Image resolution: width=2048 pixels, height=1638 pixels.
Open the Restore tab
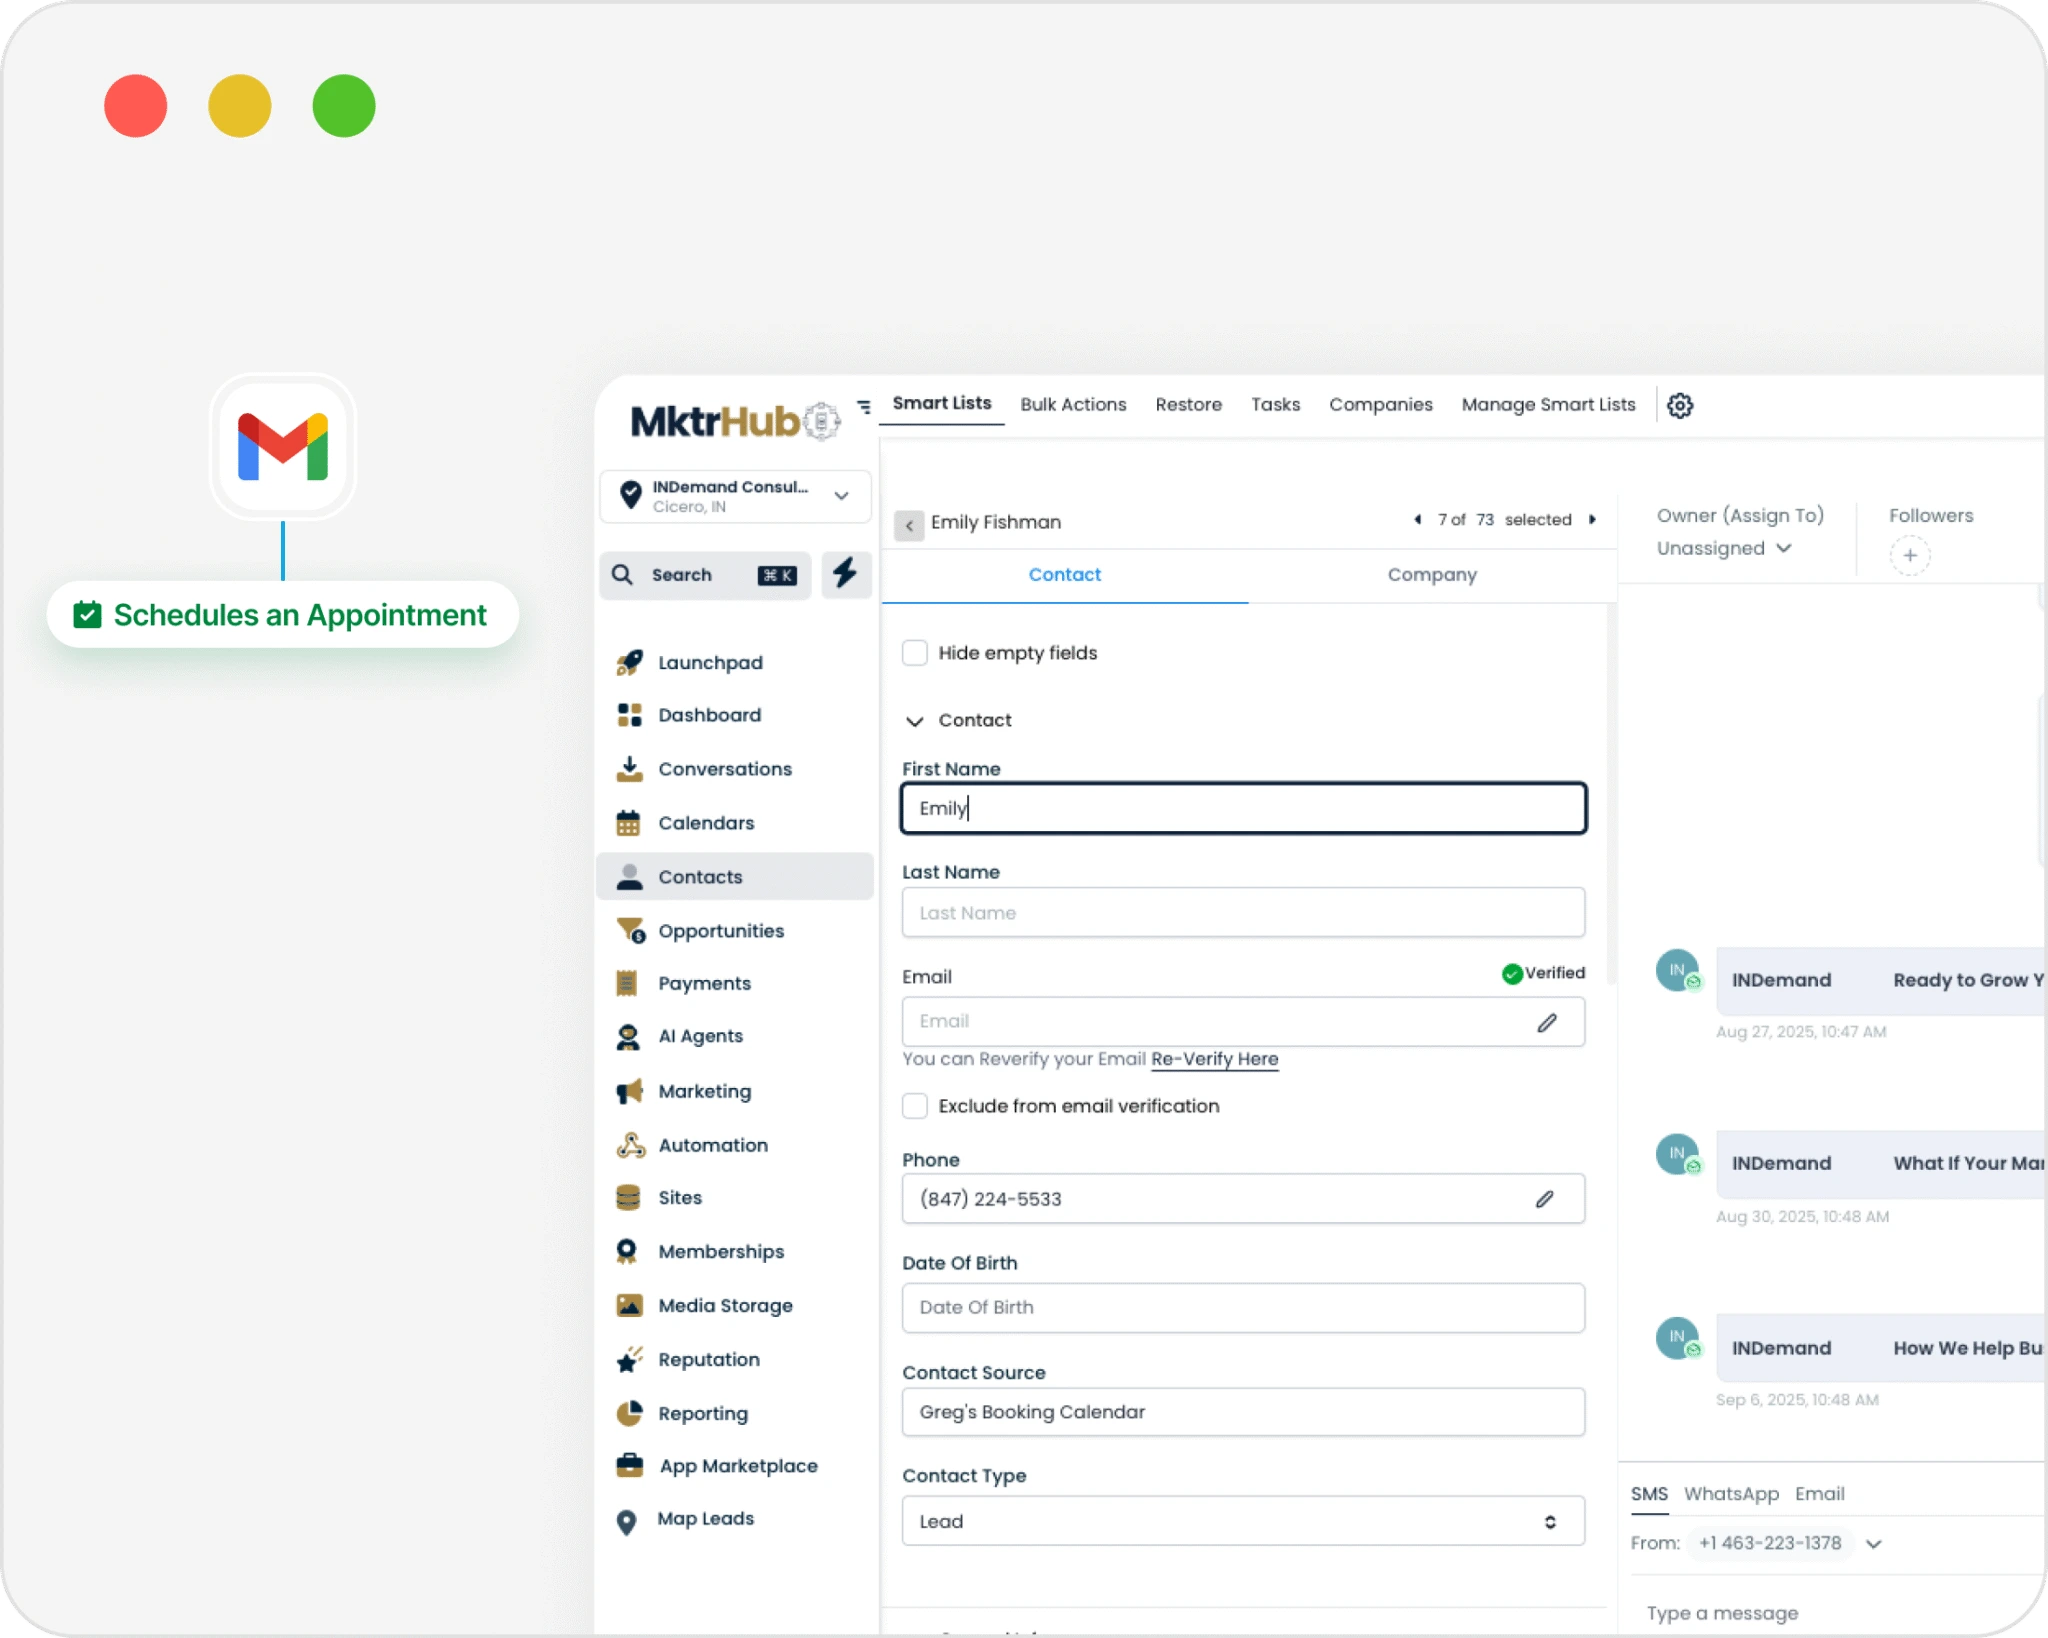1188,404
